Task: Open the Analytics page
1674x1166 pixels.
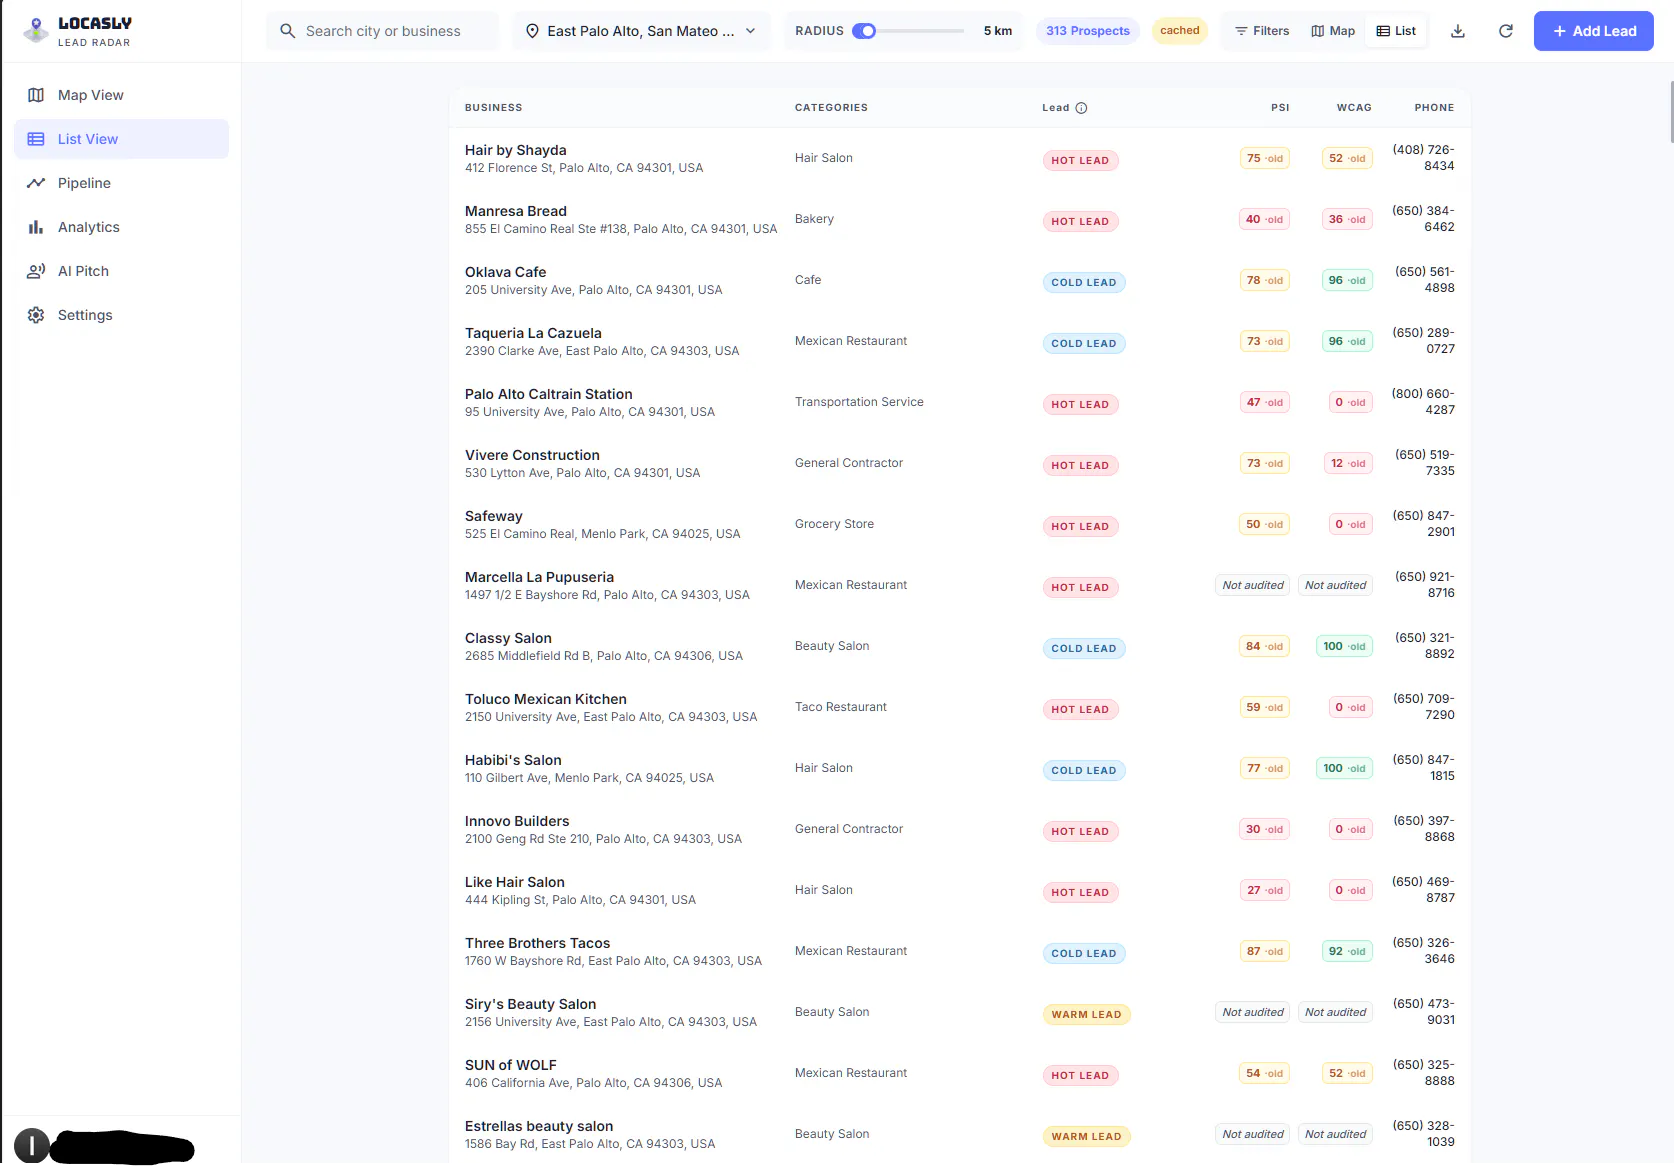Action: (121, 227)
